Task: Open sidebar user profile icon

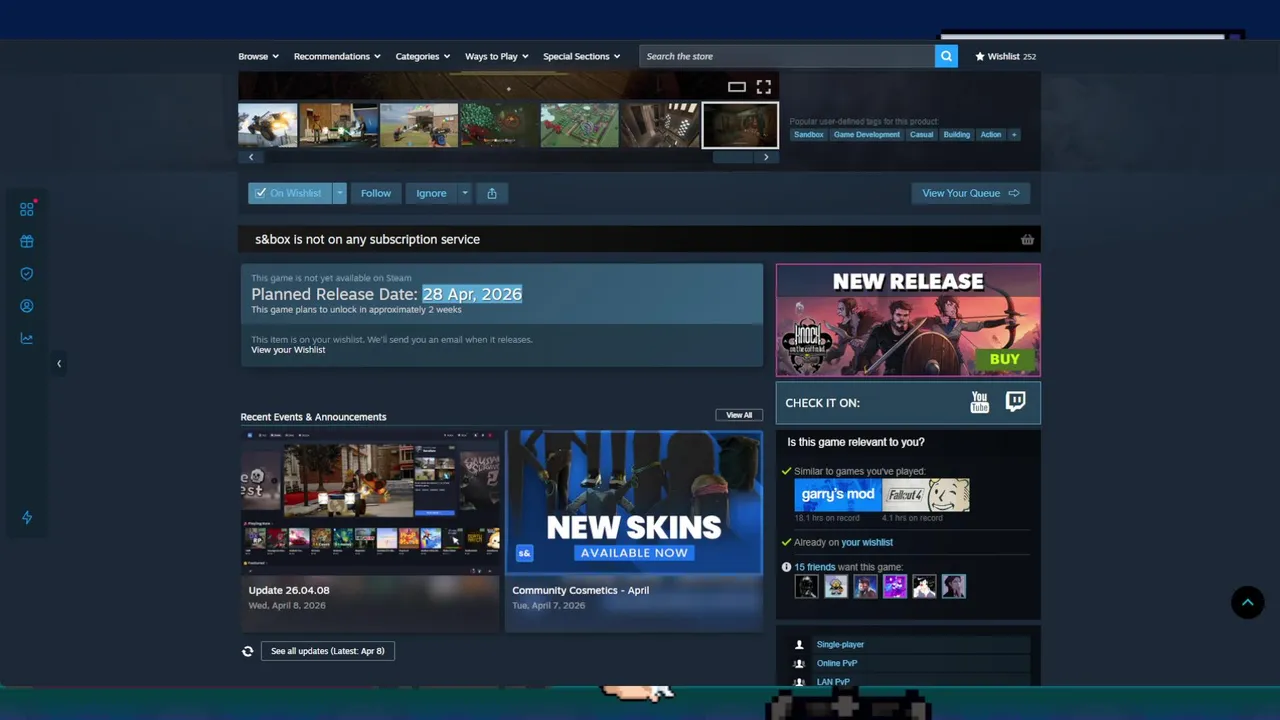Action: pos(27,306)
